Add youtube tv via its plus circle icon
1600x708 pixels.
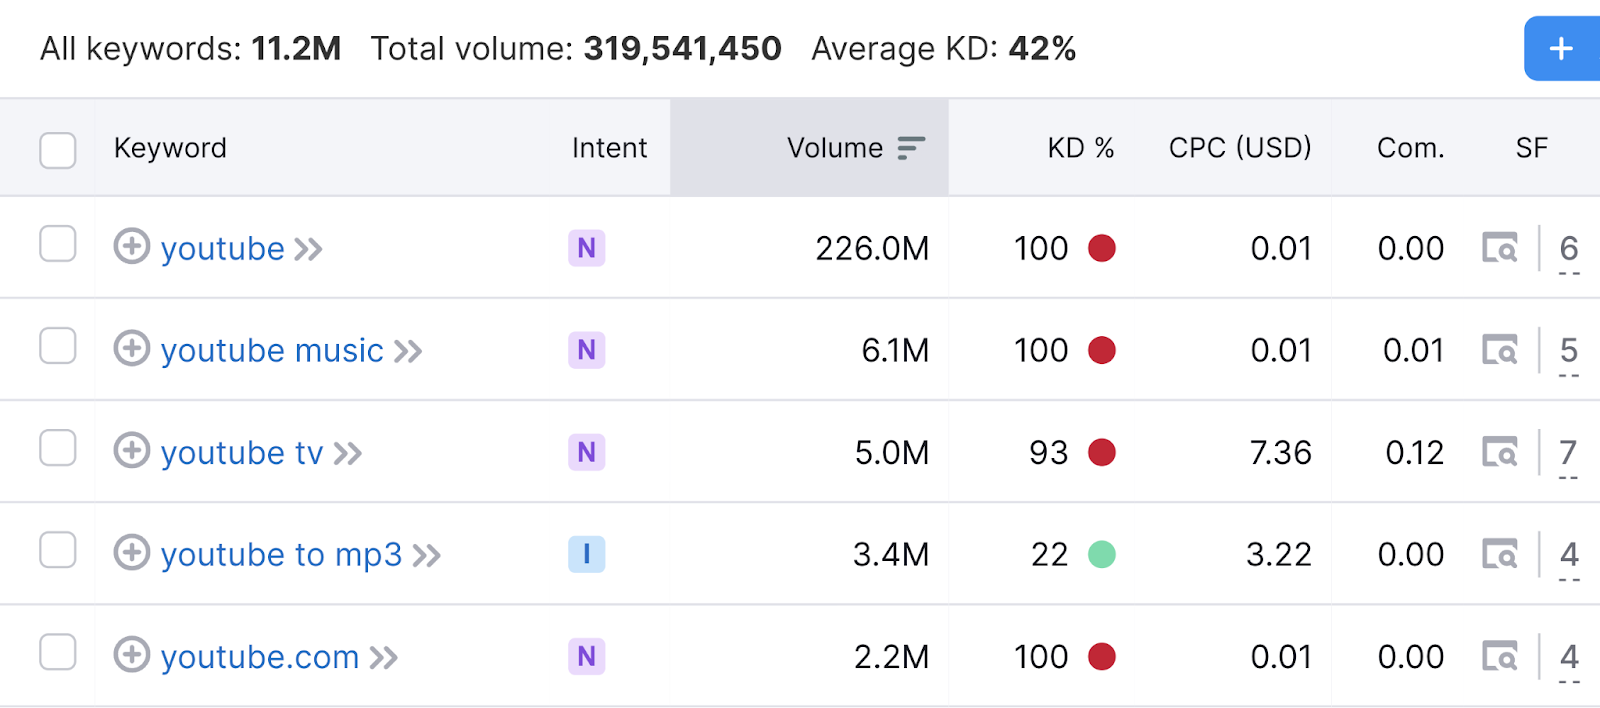pyautogui.click(x=131, y=450)
